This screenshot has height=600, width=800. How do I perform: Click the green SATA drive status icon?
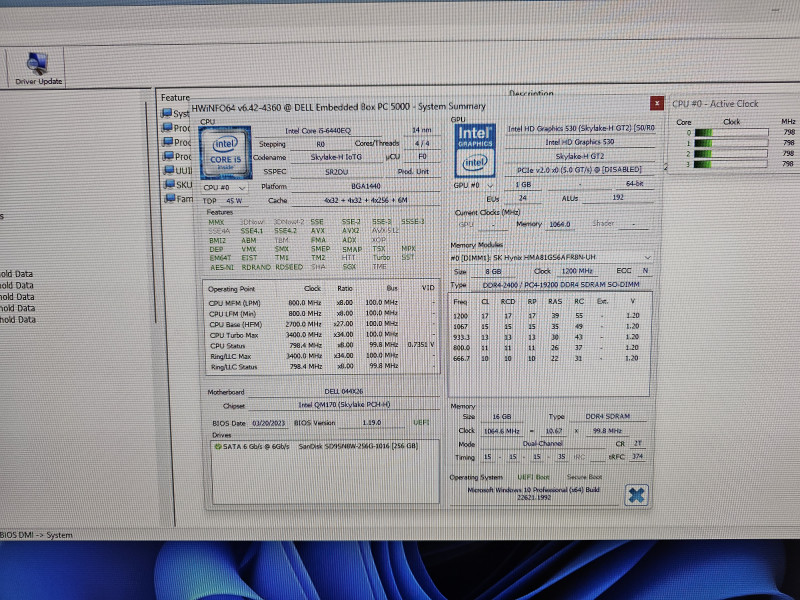(218, 446)
